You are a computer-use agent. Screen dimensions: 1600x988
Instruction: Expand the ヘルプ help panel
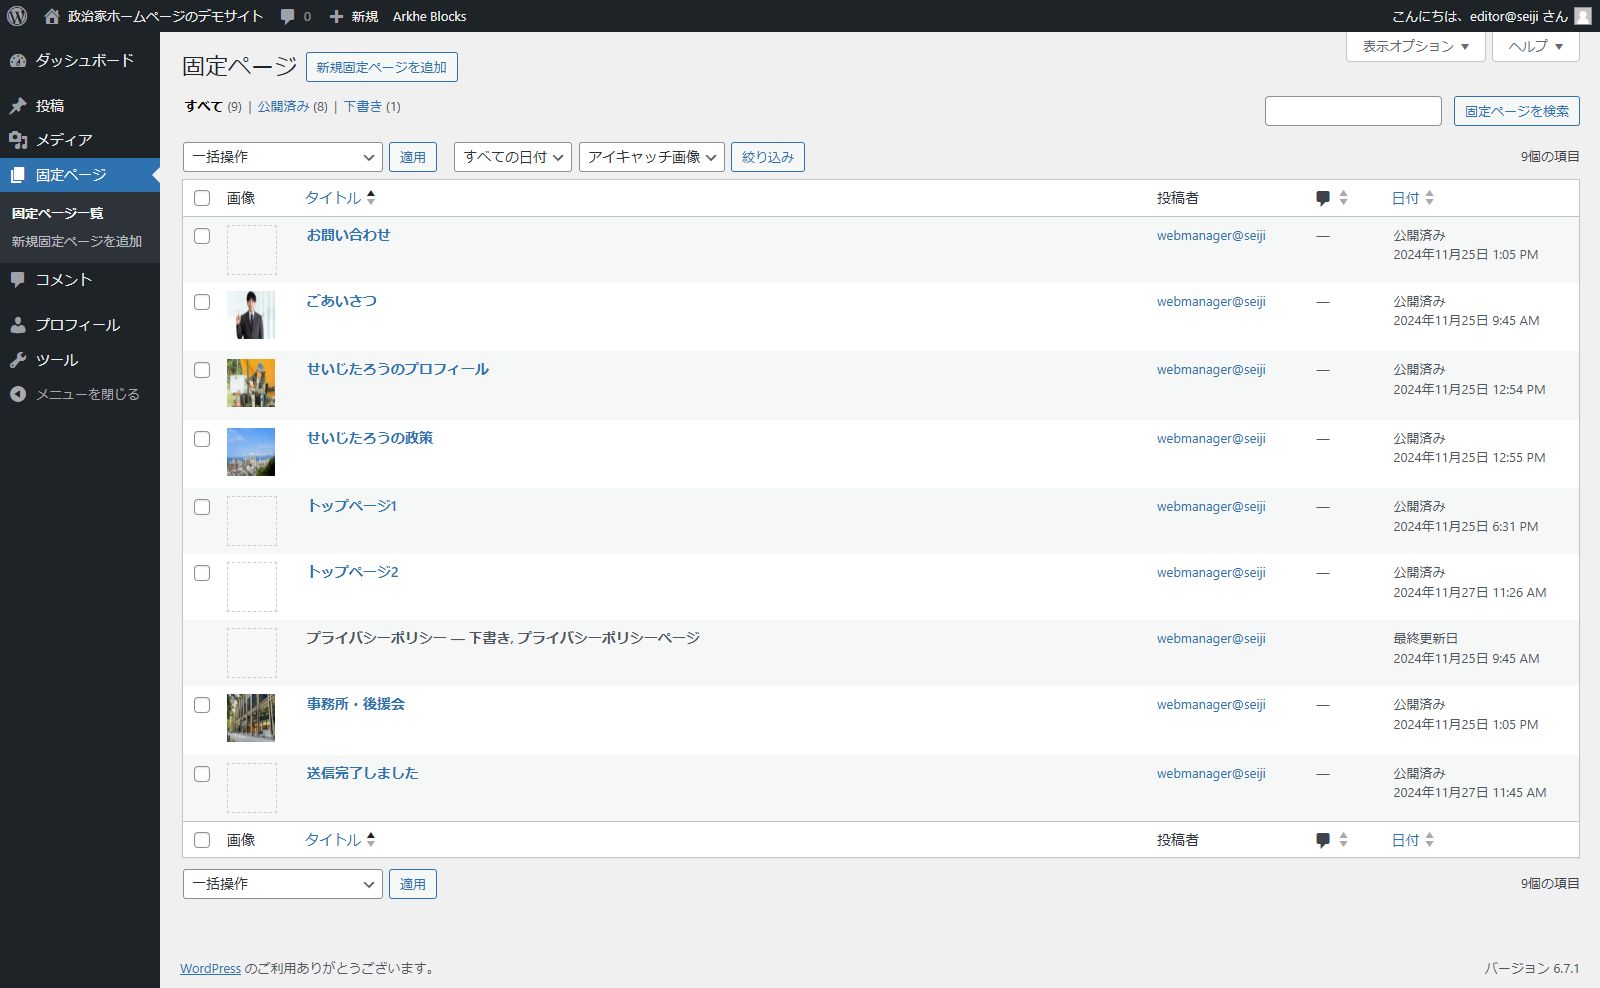click(1536, 46)
